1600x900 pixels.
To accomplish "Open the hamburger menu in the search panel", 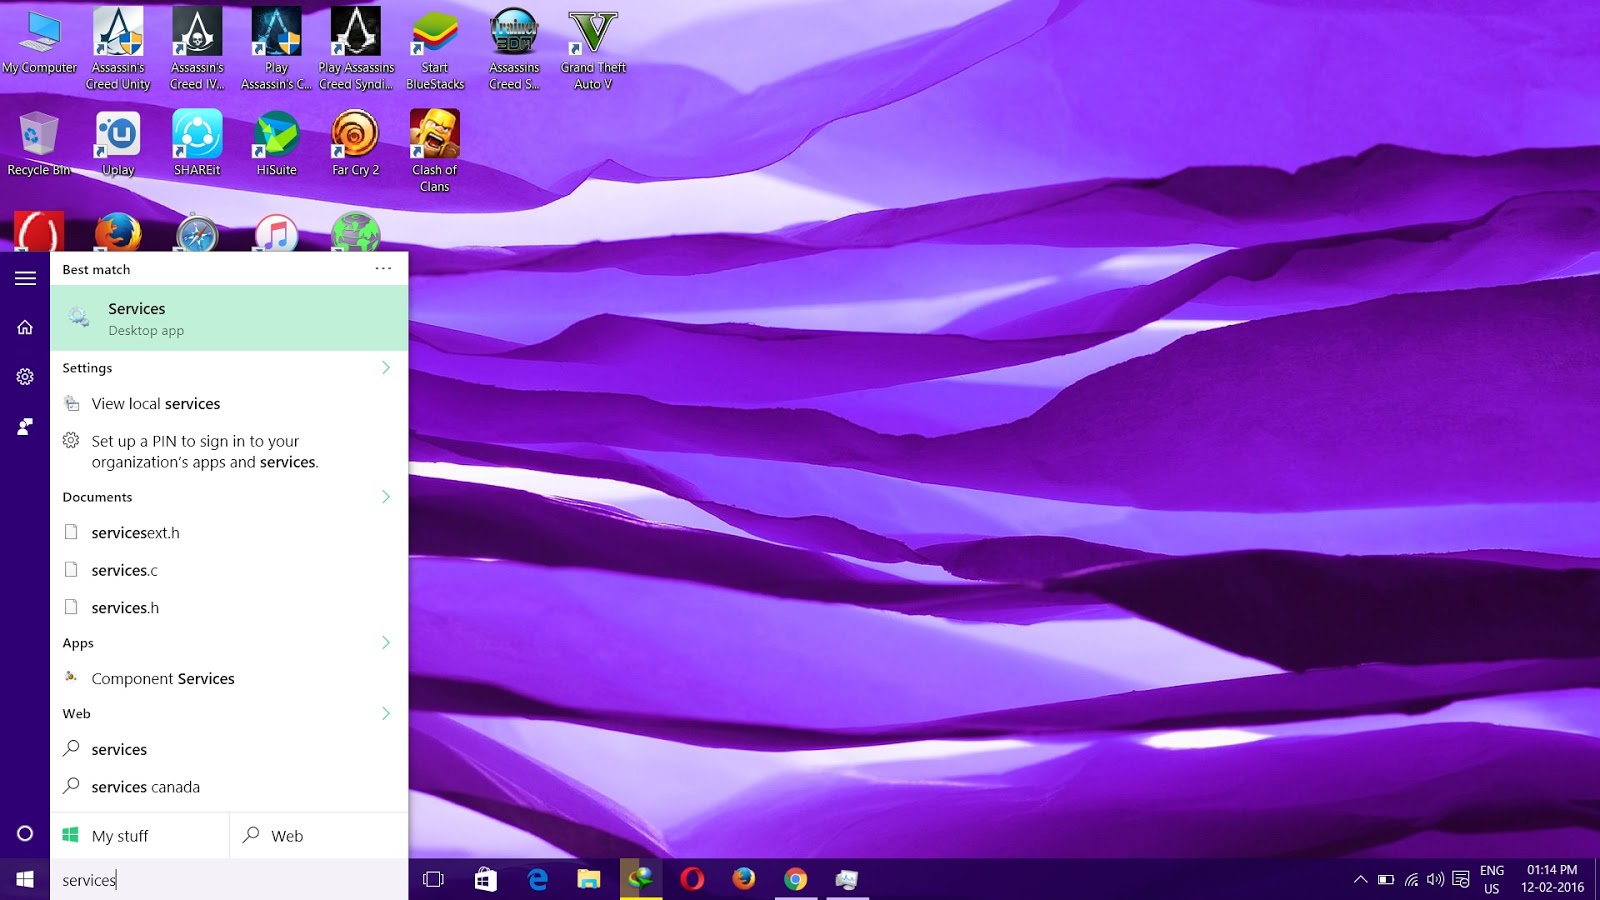I will 25,279.
